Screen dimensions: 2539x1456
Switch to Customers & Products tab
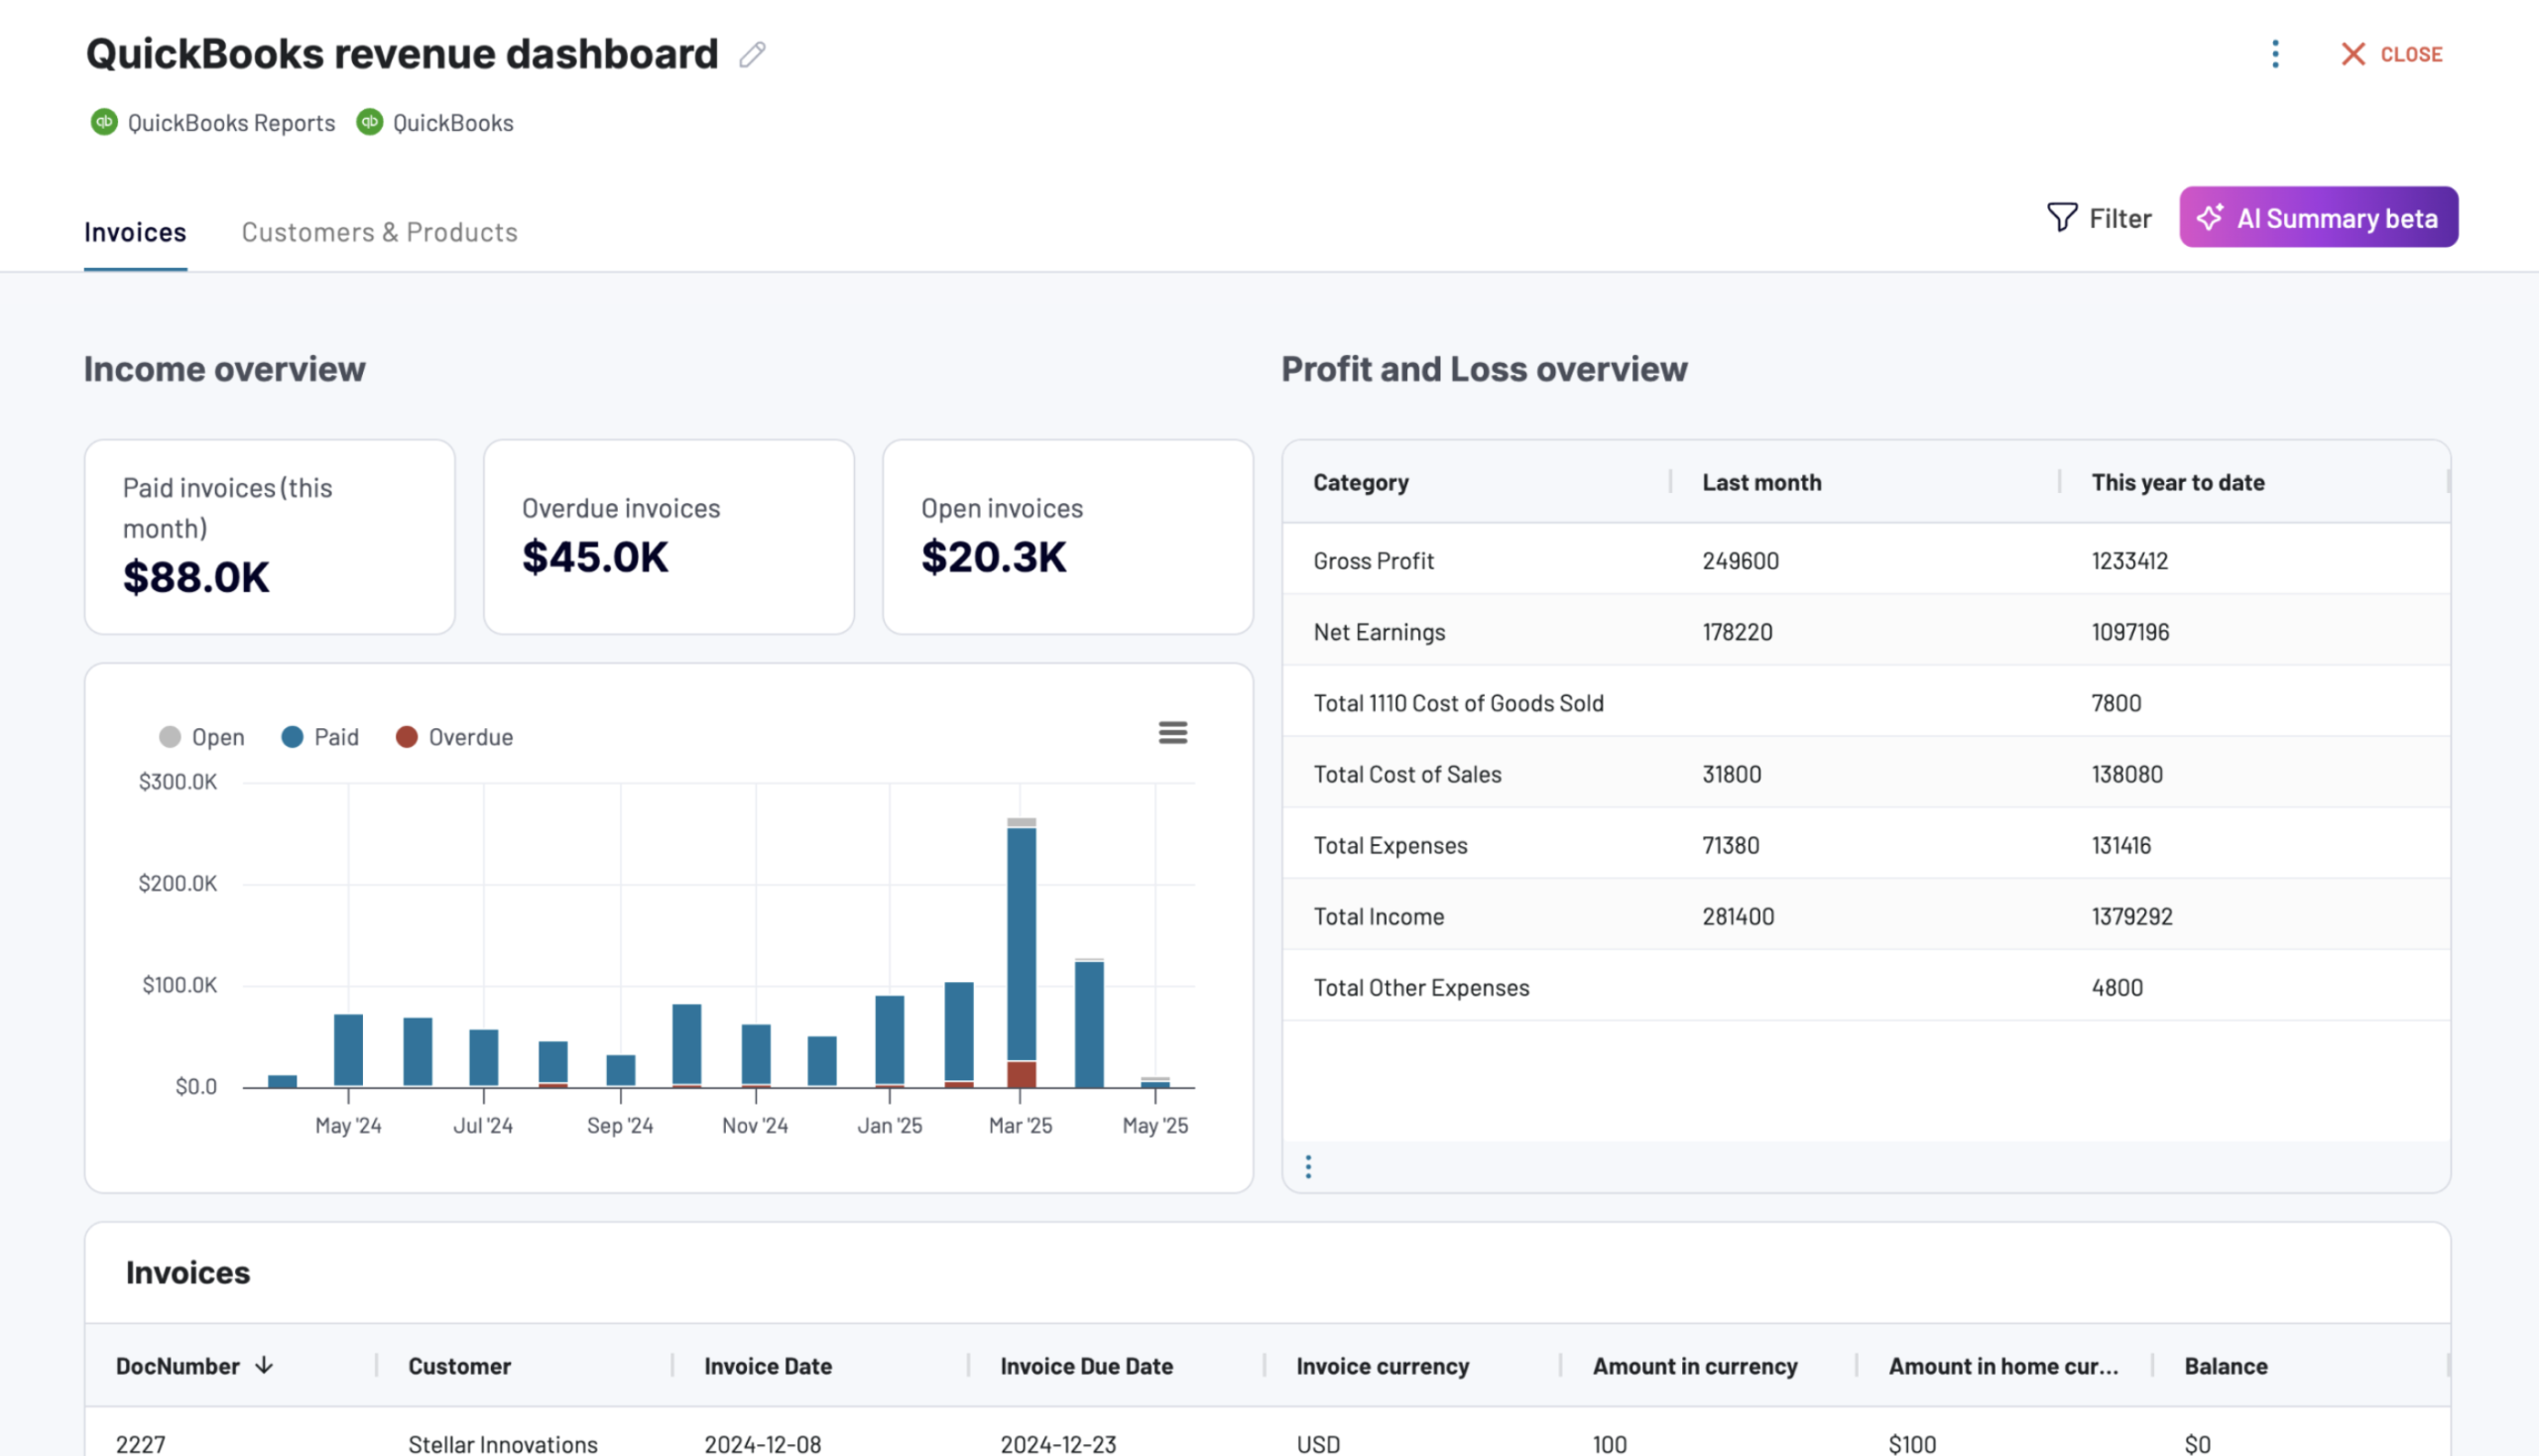pos(380,232)
